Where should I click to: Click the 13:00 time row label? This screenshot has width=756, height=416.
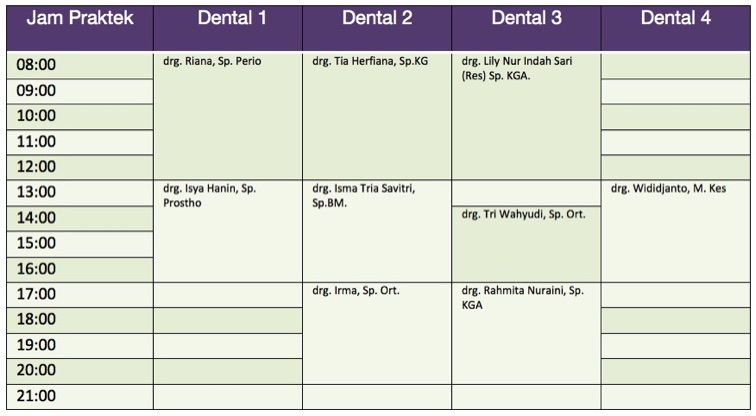point(37,192)
